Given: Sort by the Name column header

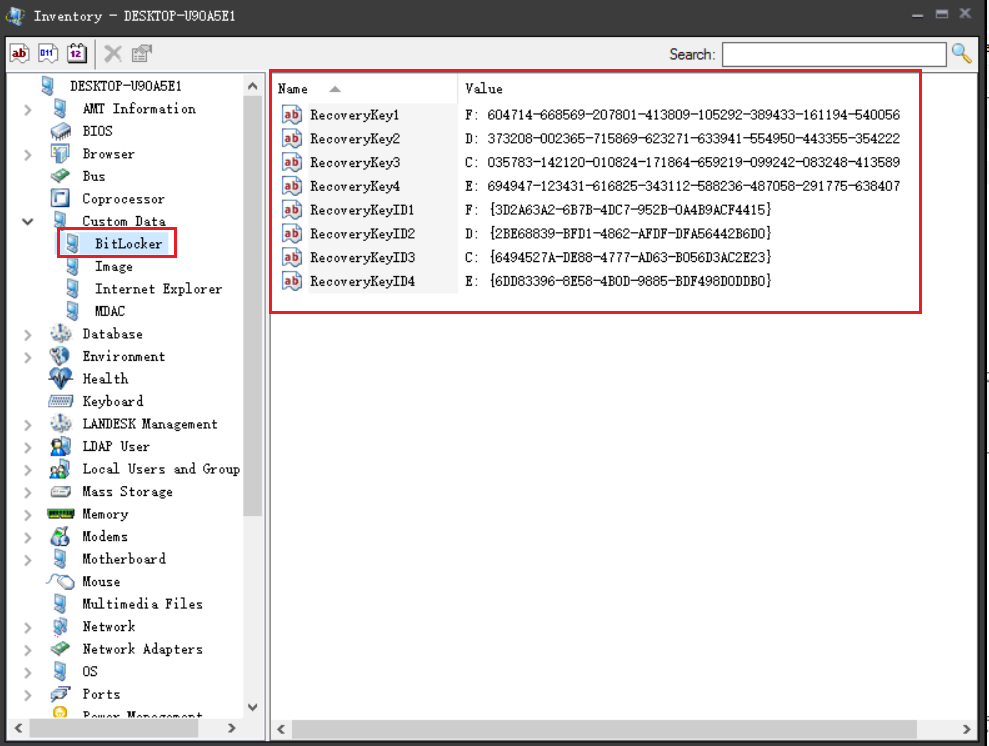Looking at the screenshot, I should point(293,89).
